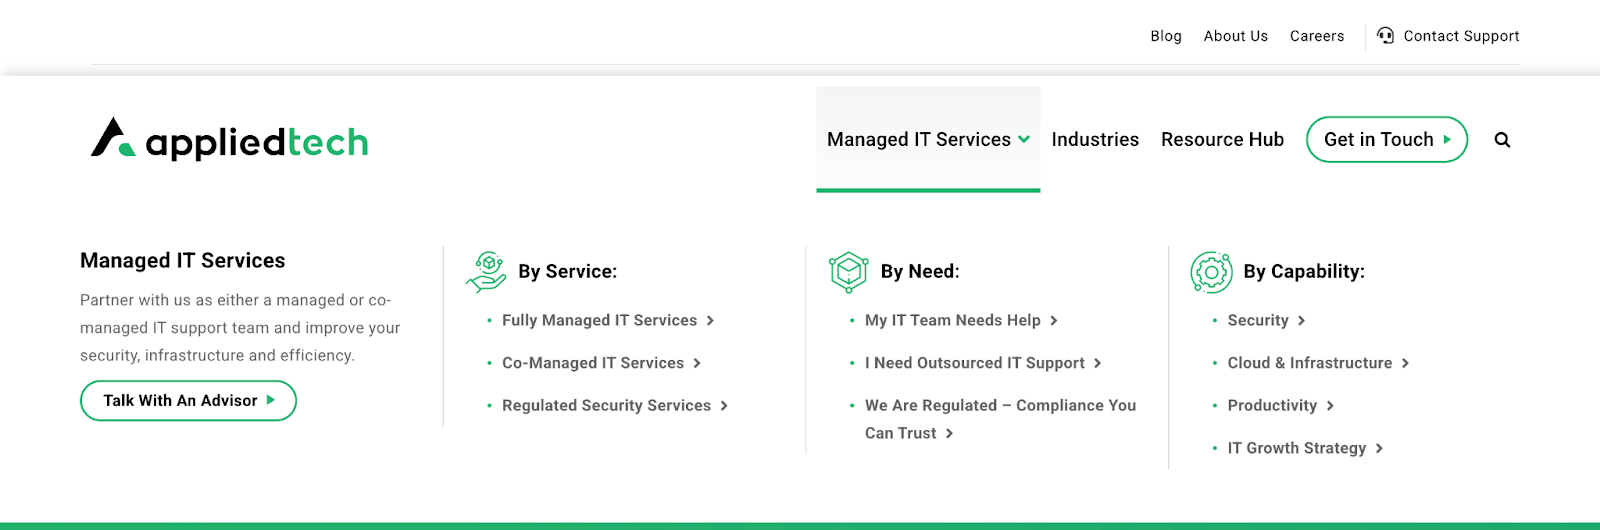Screen dimensions: 1600x530
Task: Open the Managed IT Services menu
Action: 928,139
